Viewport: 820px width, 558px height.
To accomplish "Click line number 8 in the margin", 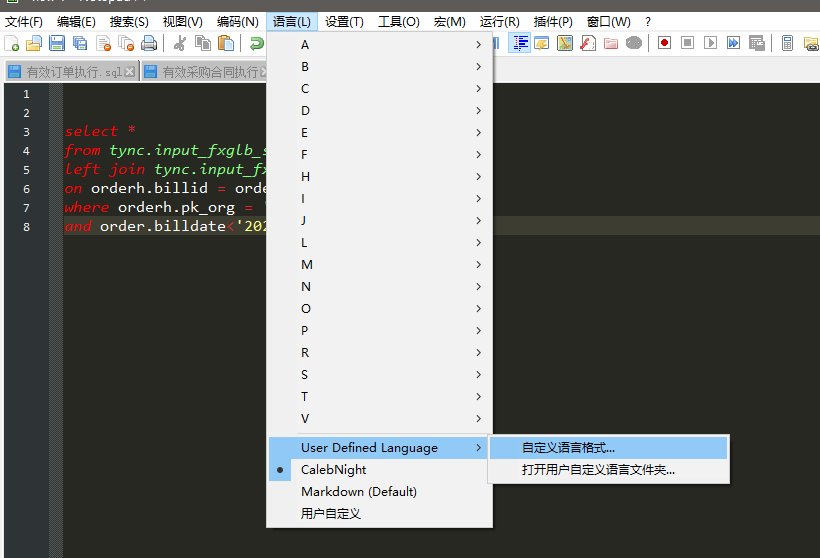I will point(26,227).
